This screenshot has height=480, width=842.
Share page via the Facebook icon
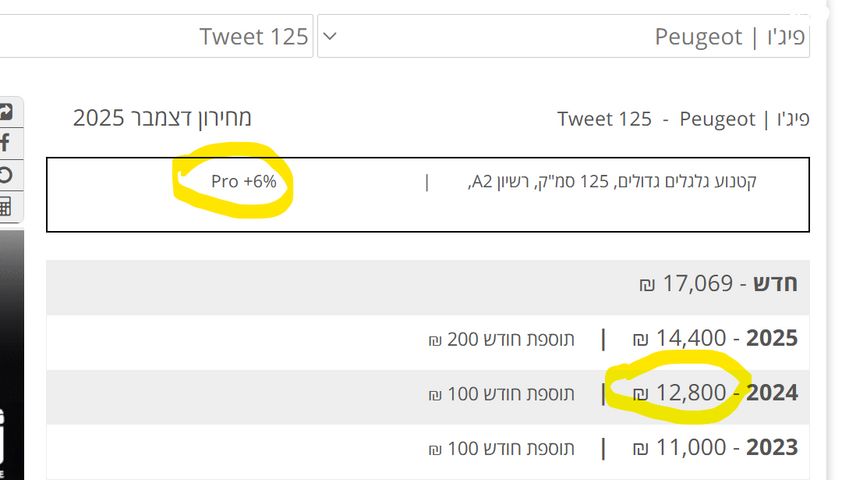pyautogui.click(x=6, y=143)
